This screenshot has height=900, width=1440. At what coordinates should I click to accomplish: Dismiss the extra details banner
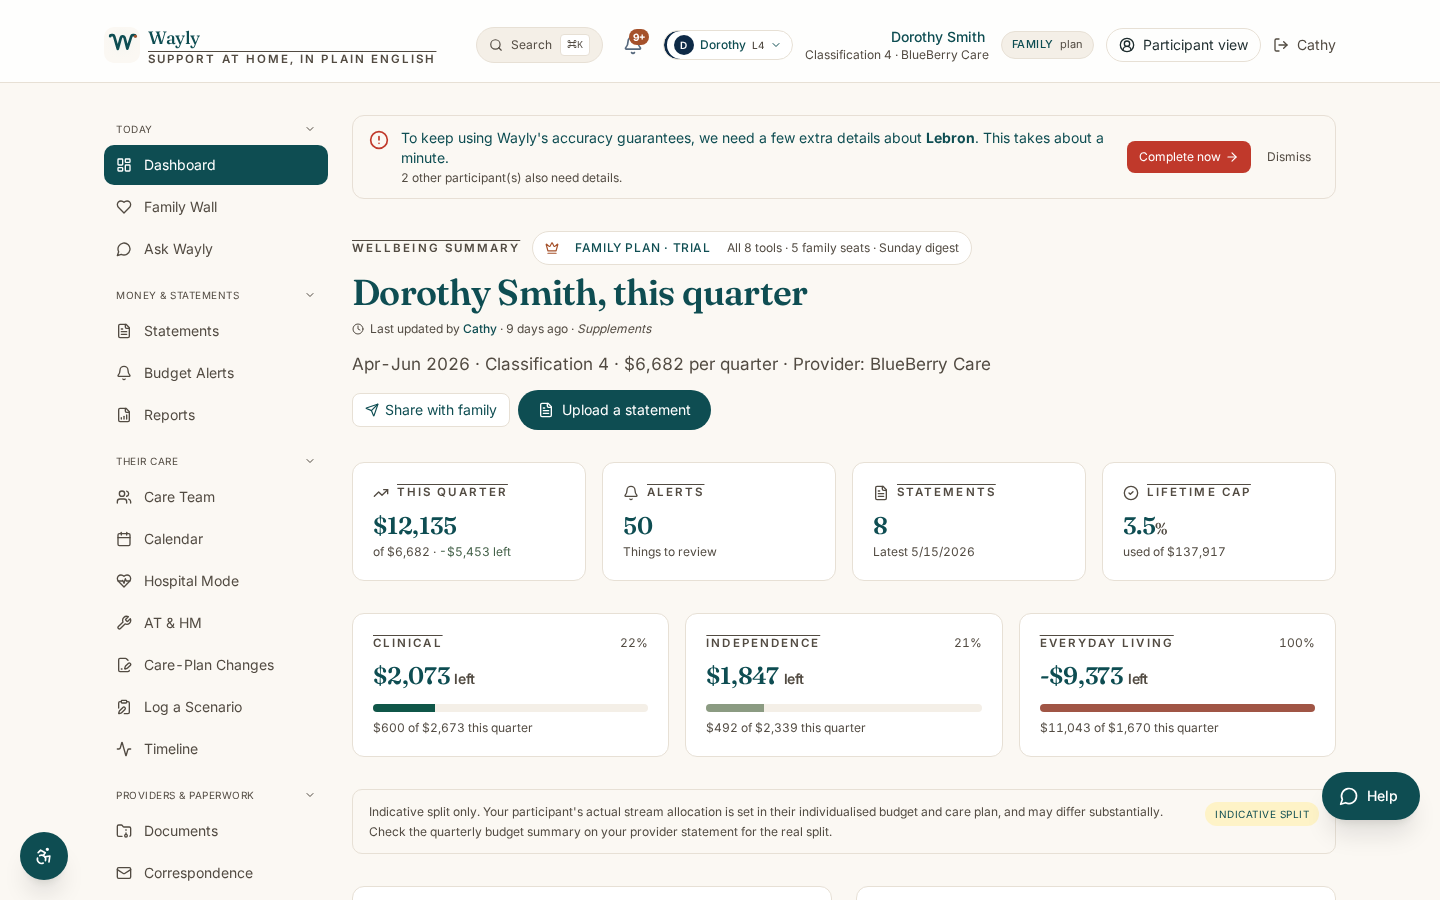point(1289,157)
